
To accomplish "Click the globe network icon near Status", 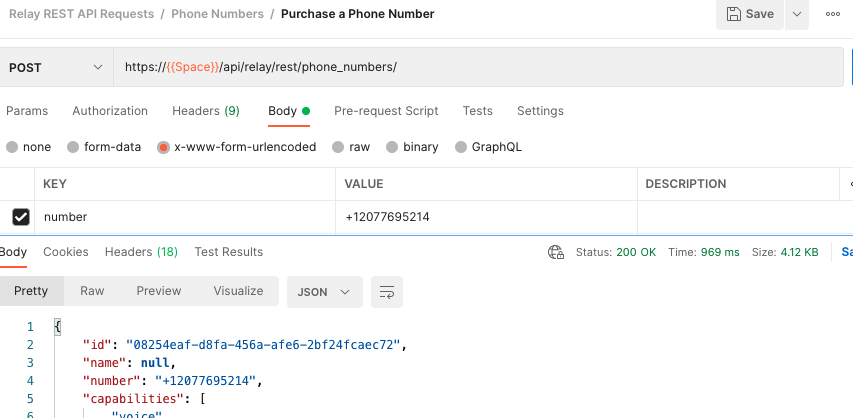I will [x=556, y=252].
